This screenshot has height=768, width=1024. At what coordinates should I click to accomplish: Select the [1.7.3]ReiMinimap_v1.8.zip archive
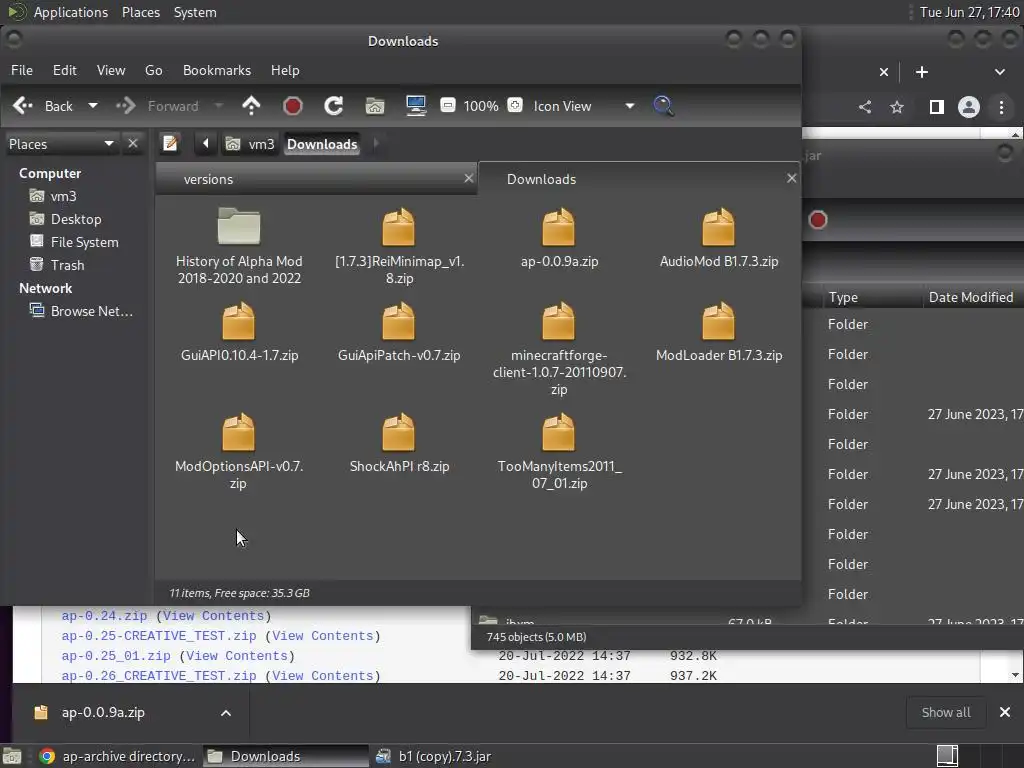tap(399, 246)
